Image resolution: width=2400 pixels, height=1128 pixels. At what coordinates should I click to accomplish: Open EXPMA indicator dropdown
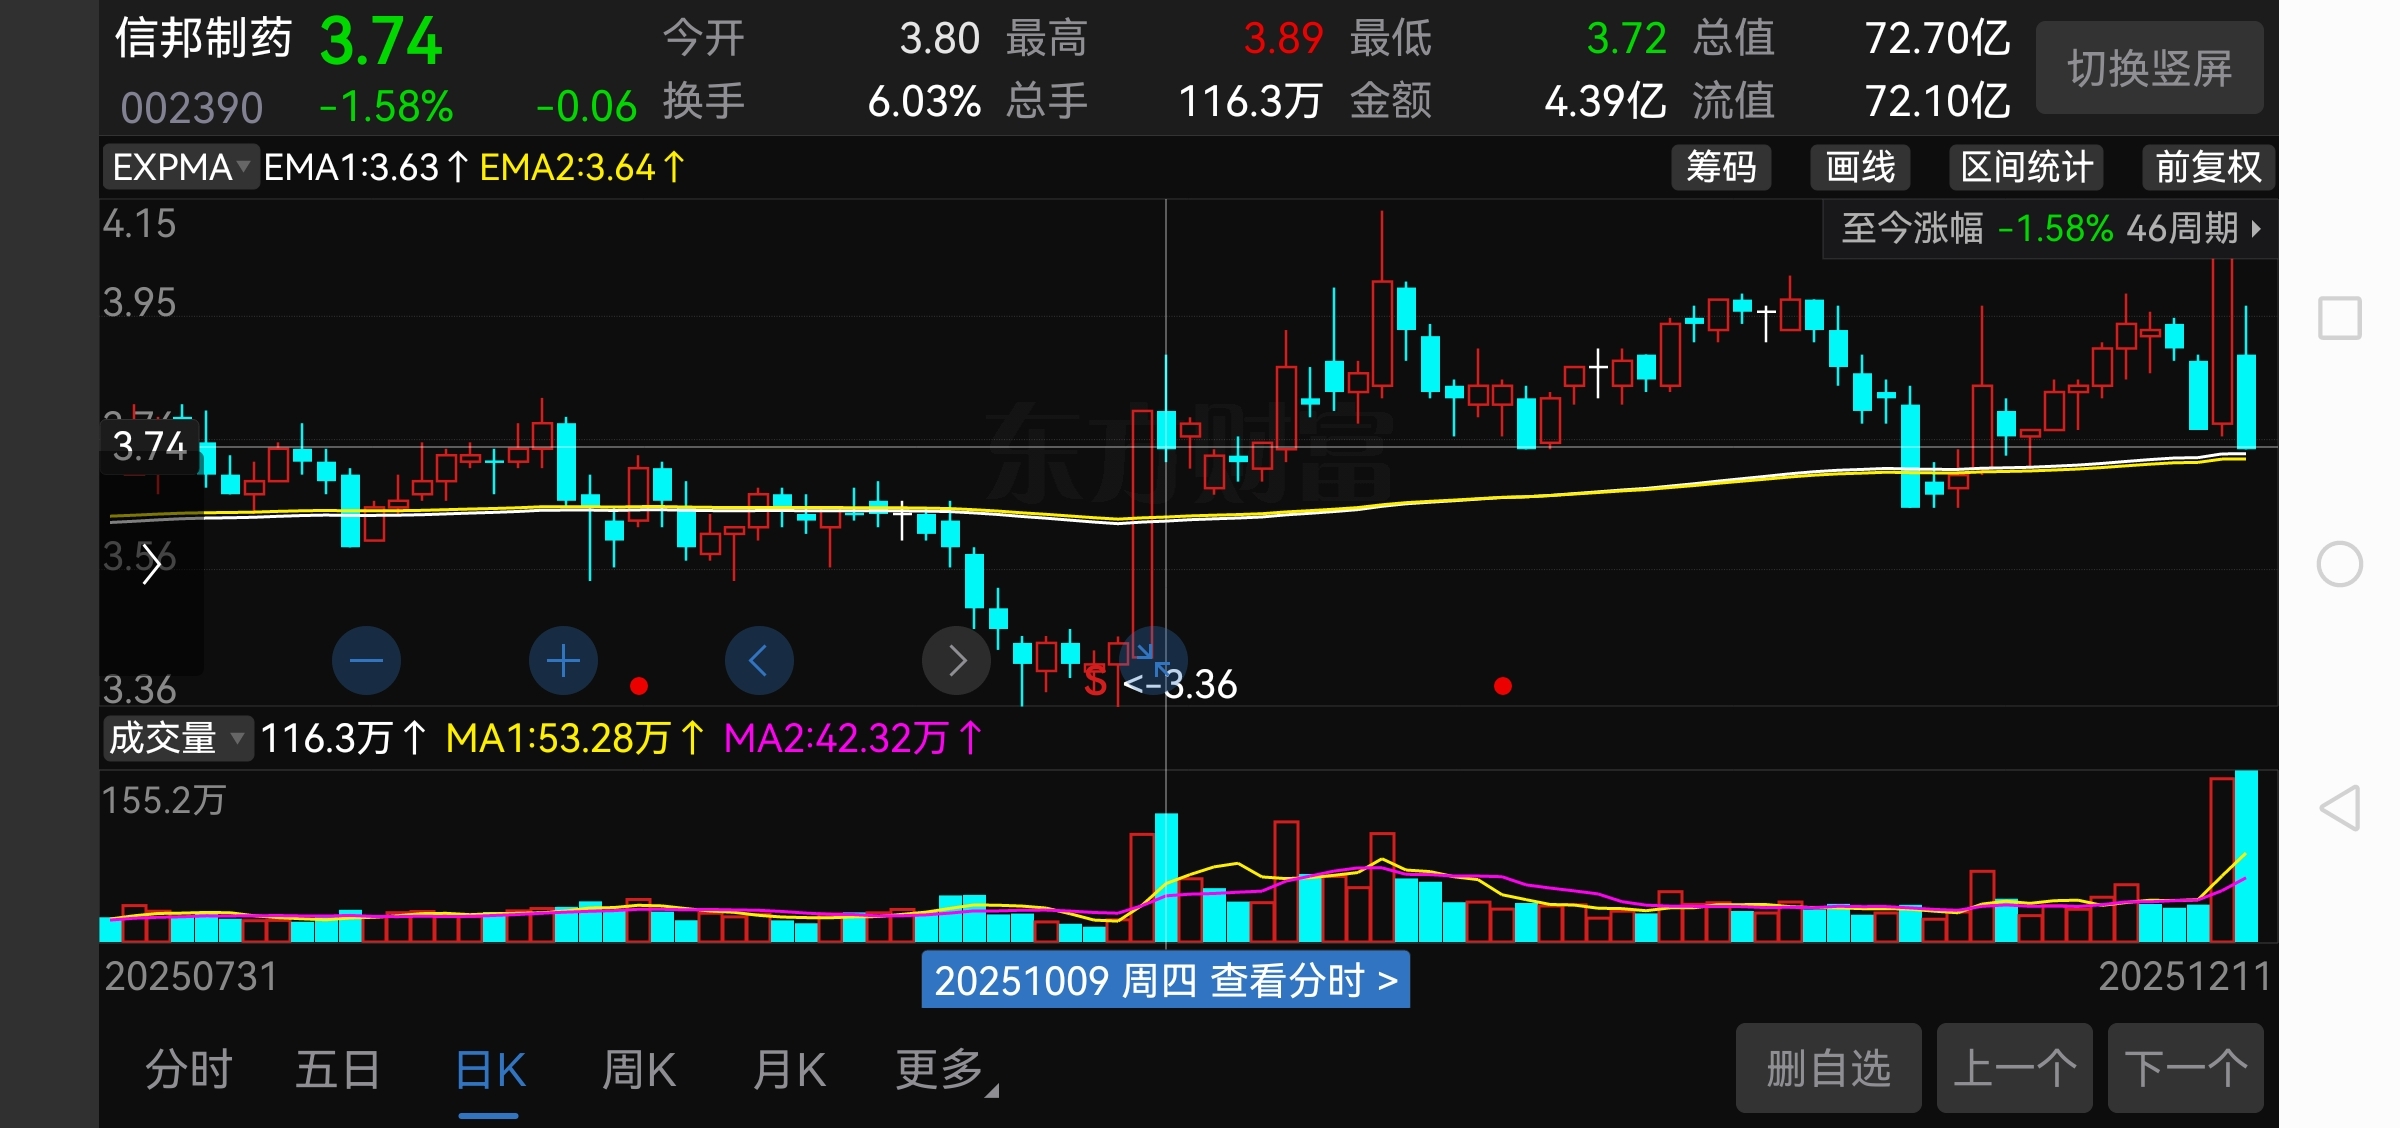[180, 167]
